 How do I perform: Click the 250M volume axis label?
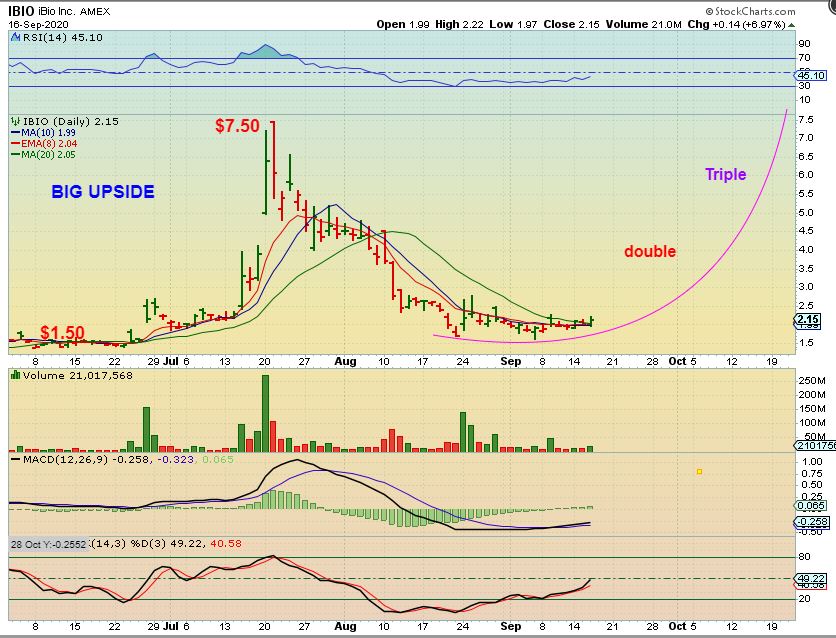pos(811,381)
